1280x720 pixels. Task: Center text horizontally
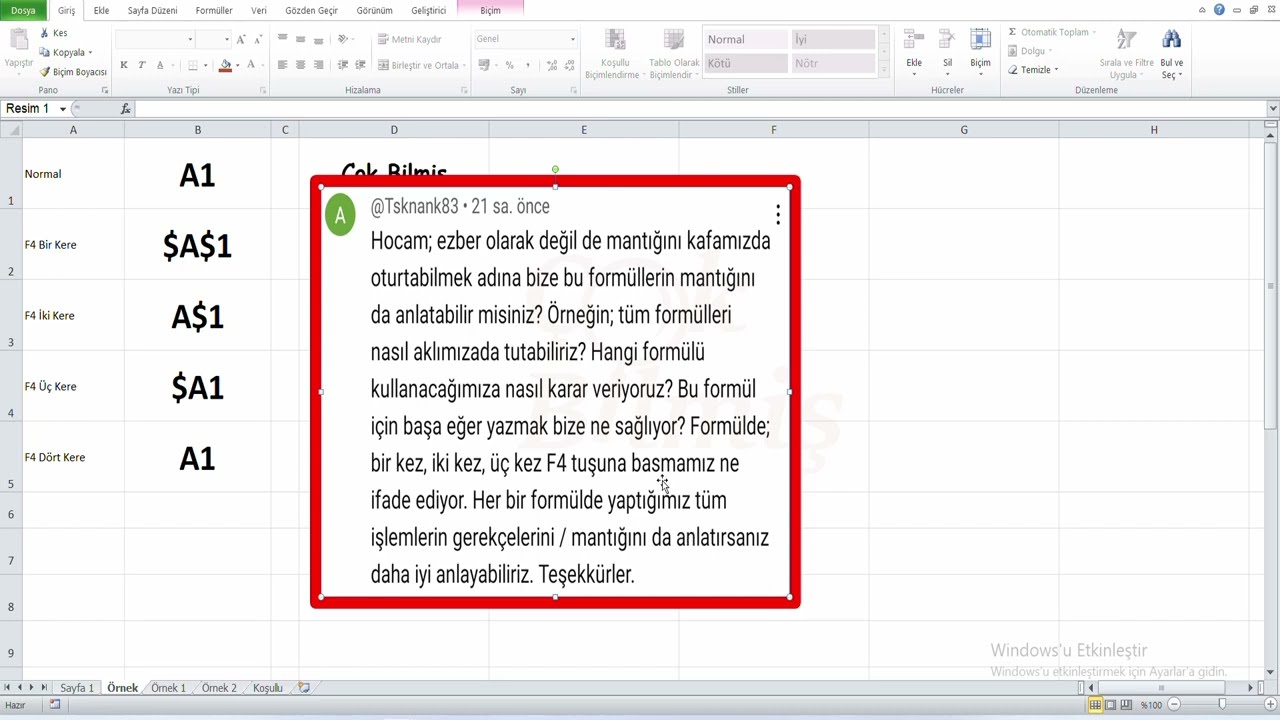[x=300, y=65]
